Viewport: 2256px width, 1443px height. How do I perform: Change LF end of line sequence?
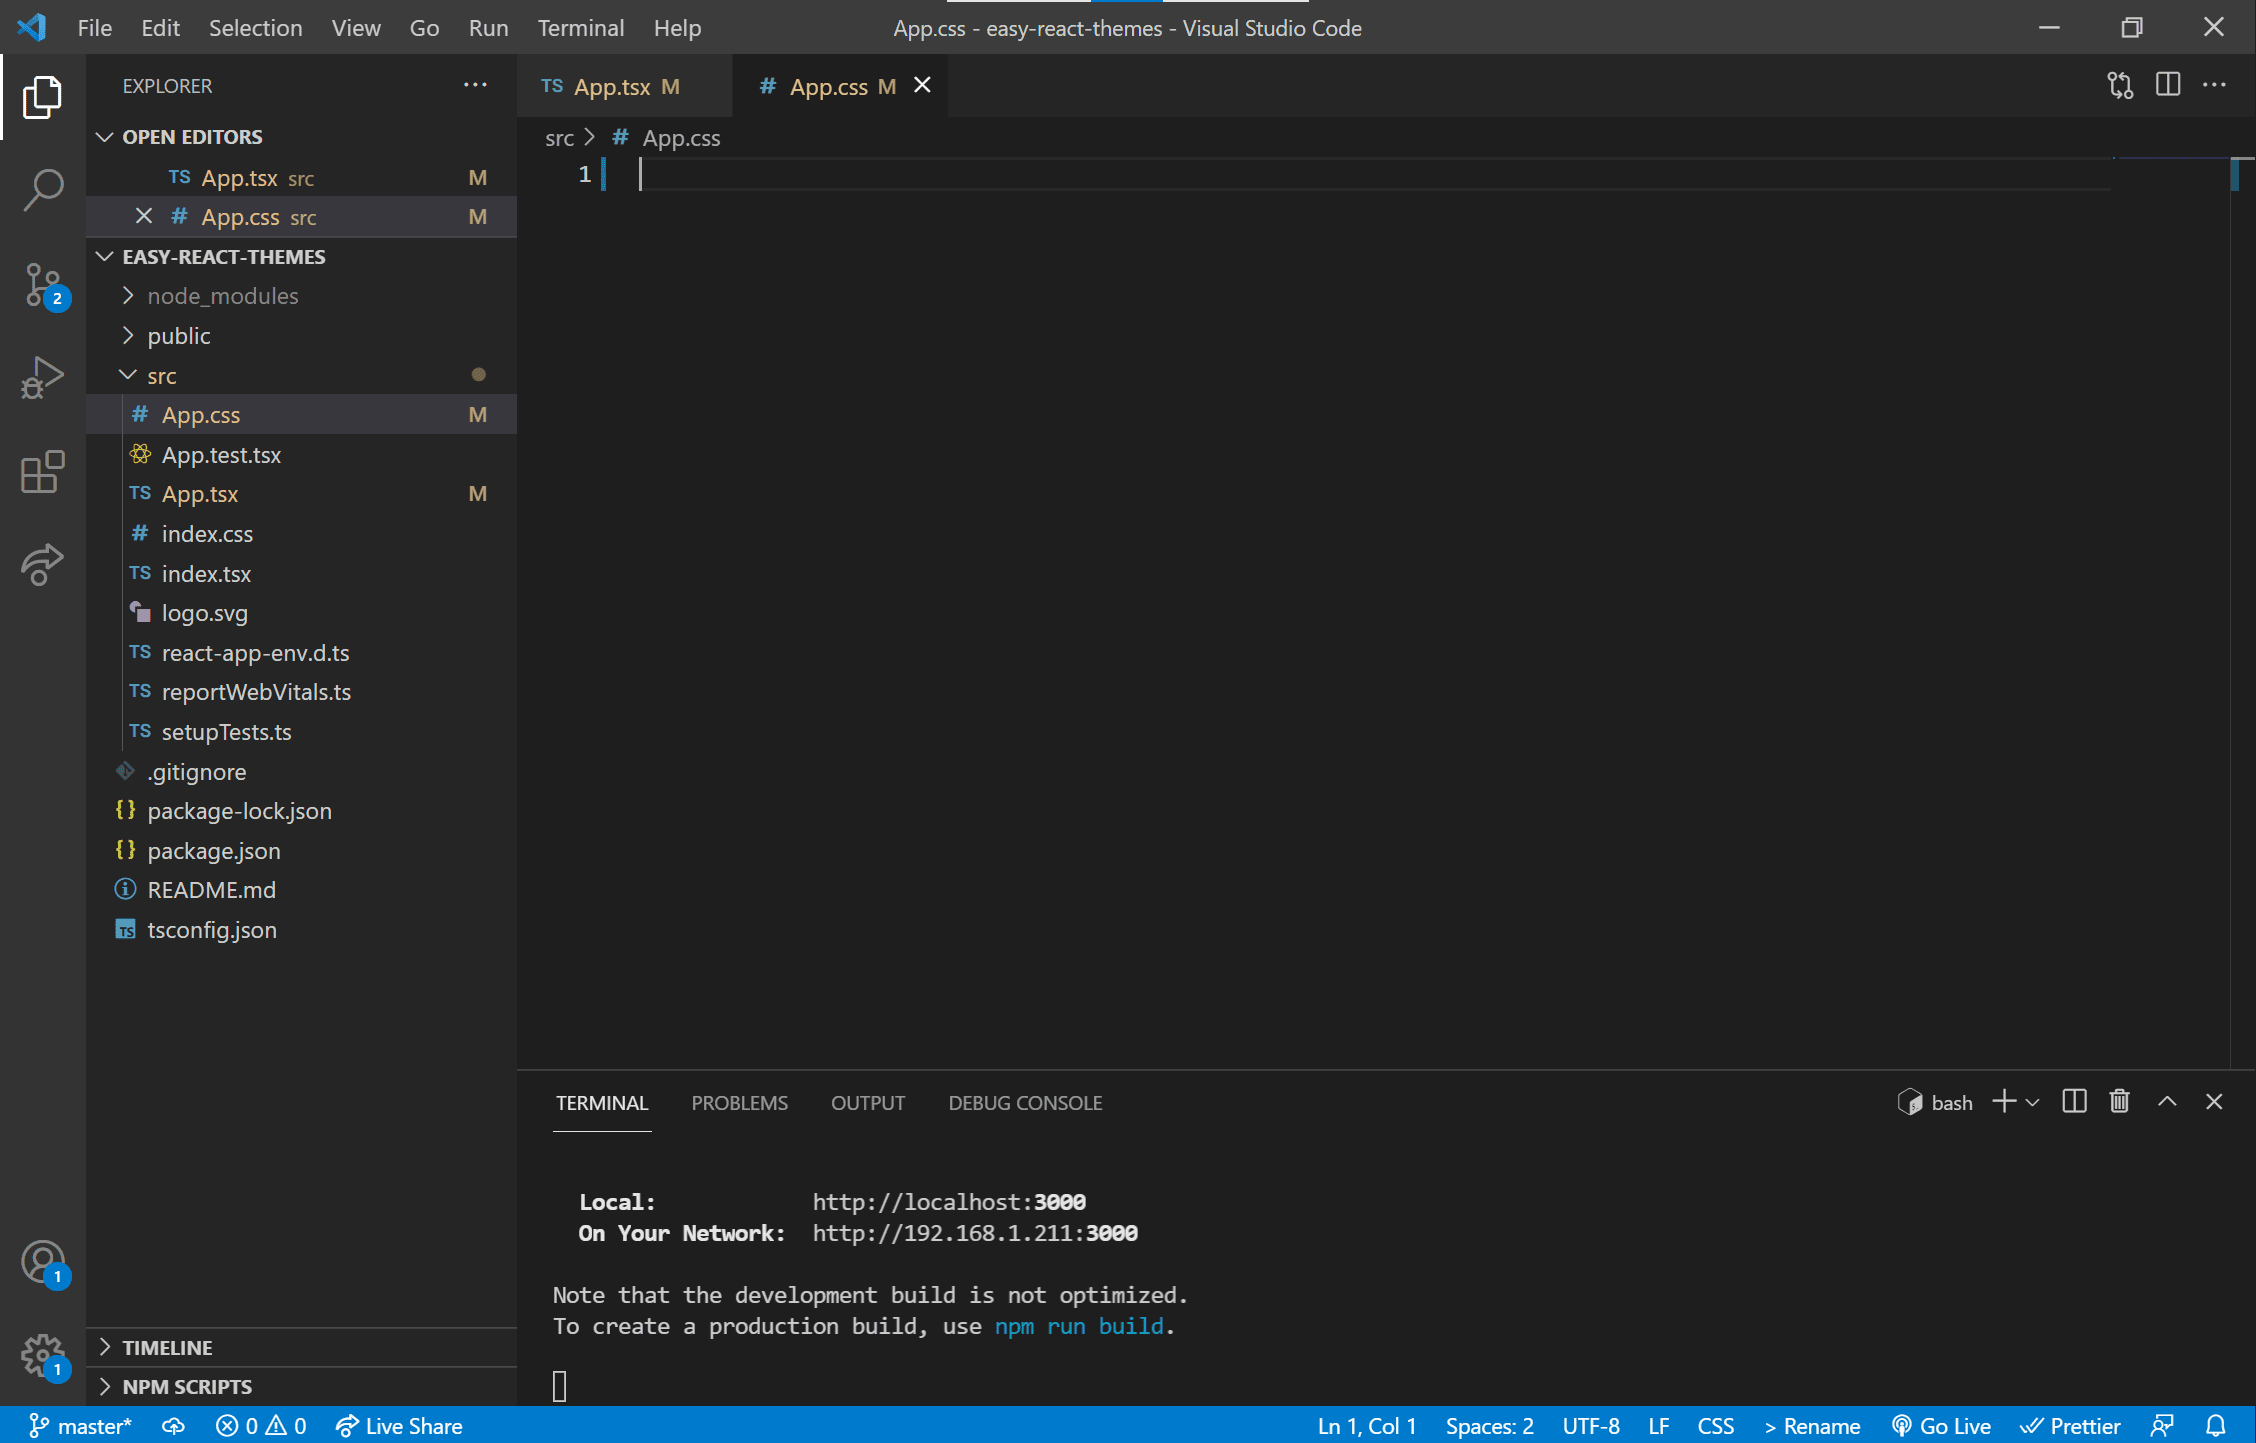[x=1658, y=1426]
